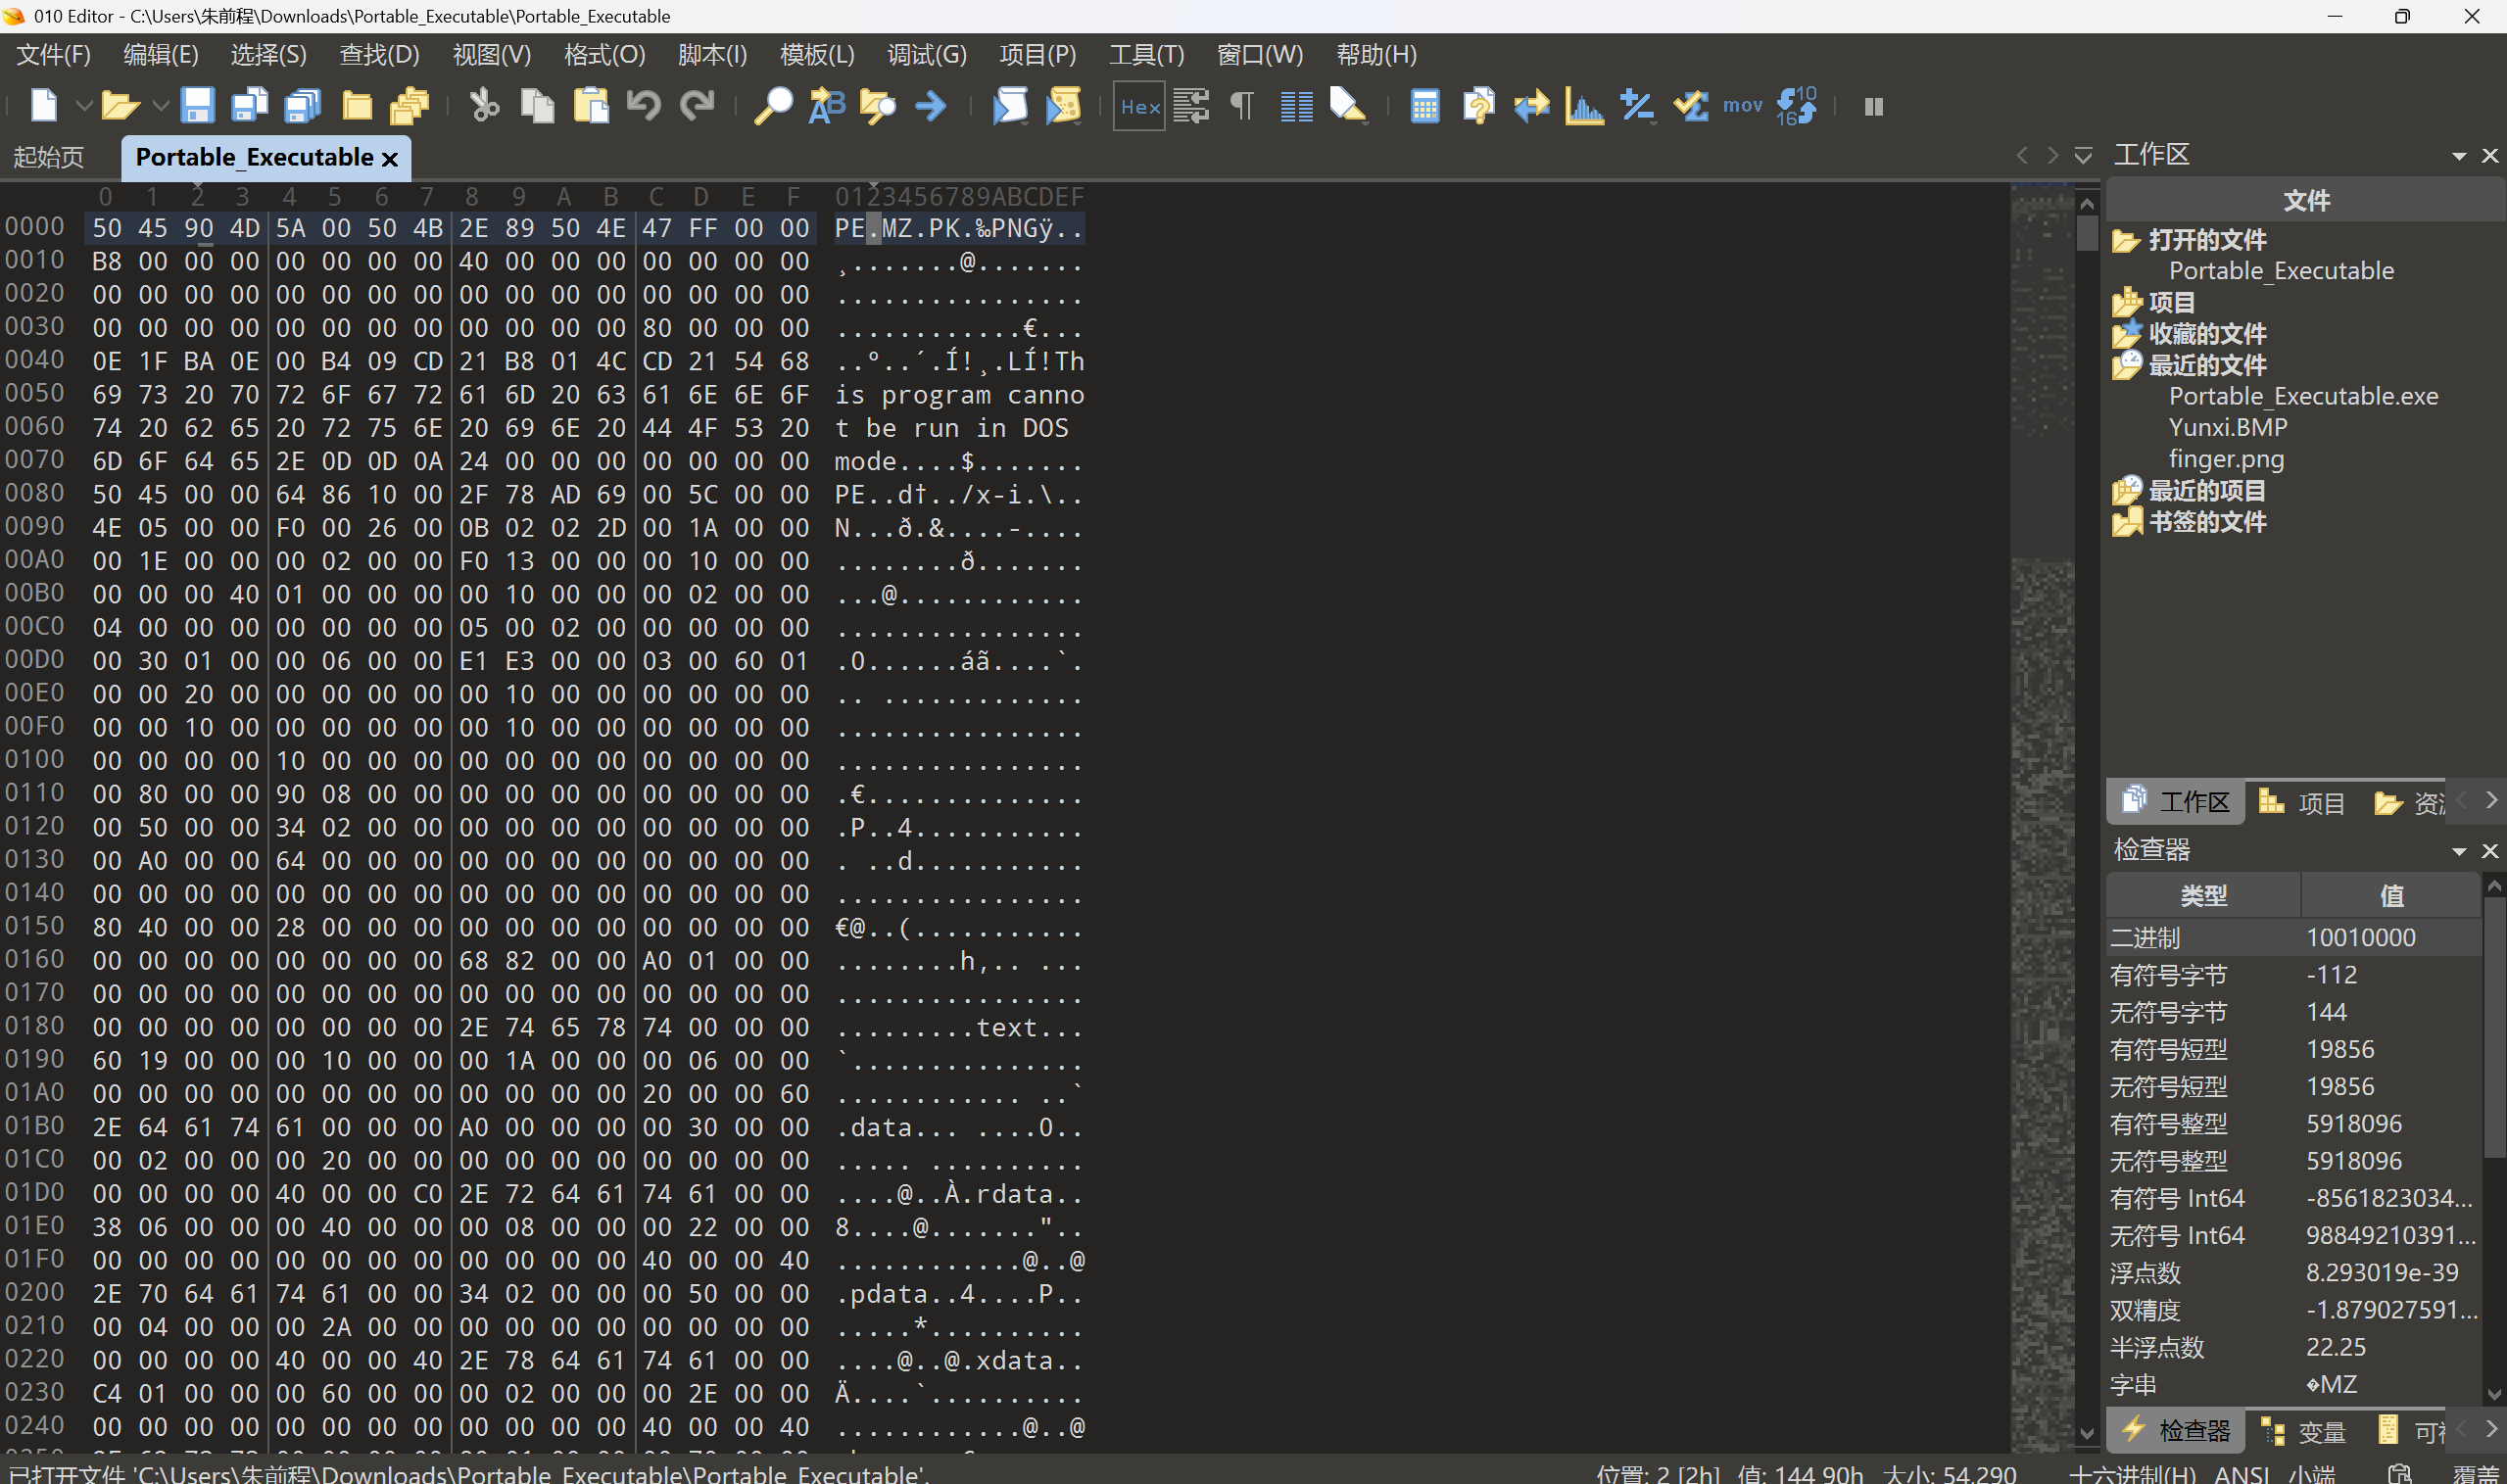The image size is (2507, 1484).
Task: Click the Base Converter icon
Action: pos(1796,106)
